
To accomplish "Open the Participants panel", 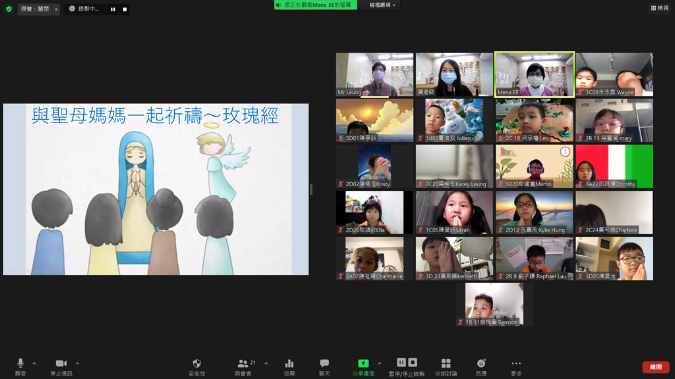I will pyautogui.click(x=244, y=367).
